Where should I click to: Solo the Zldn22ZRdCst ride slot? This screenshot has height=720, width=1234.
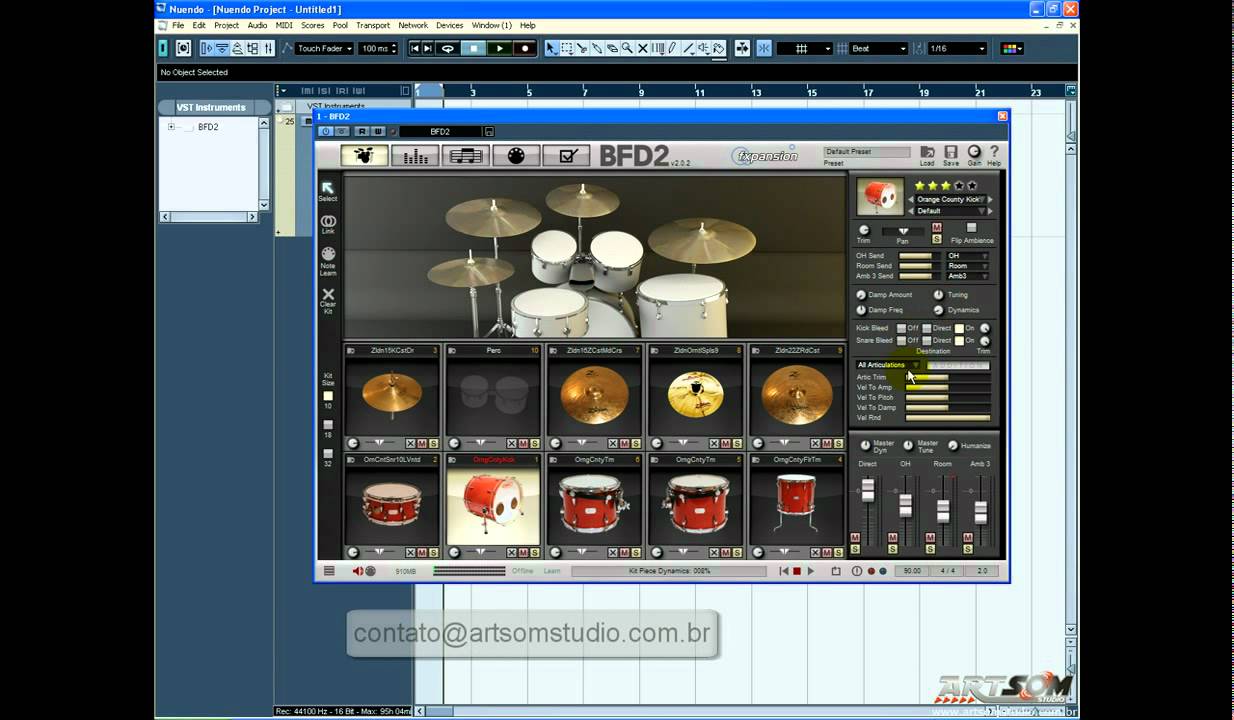pos(838,443)
